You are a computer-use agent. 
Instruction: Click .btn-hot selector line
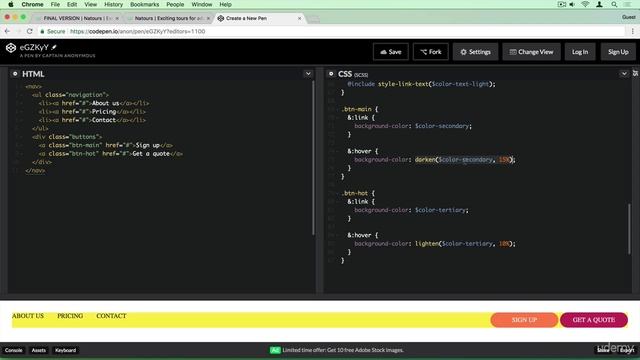pos(358,193)
